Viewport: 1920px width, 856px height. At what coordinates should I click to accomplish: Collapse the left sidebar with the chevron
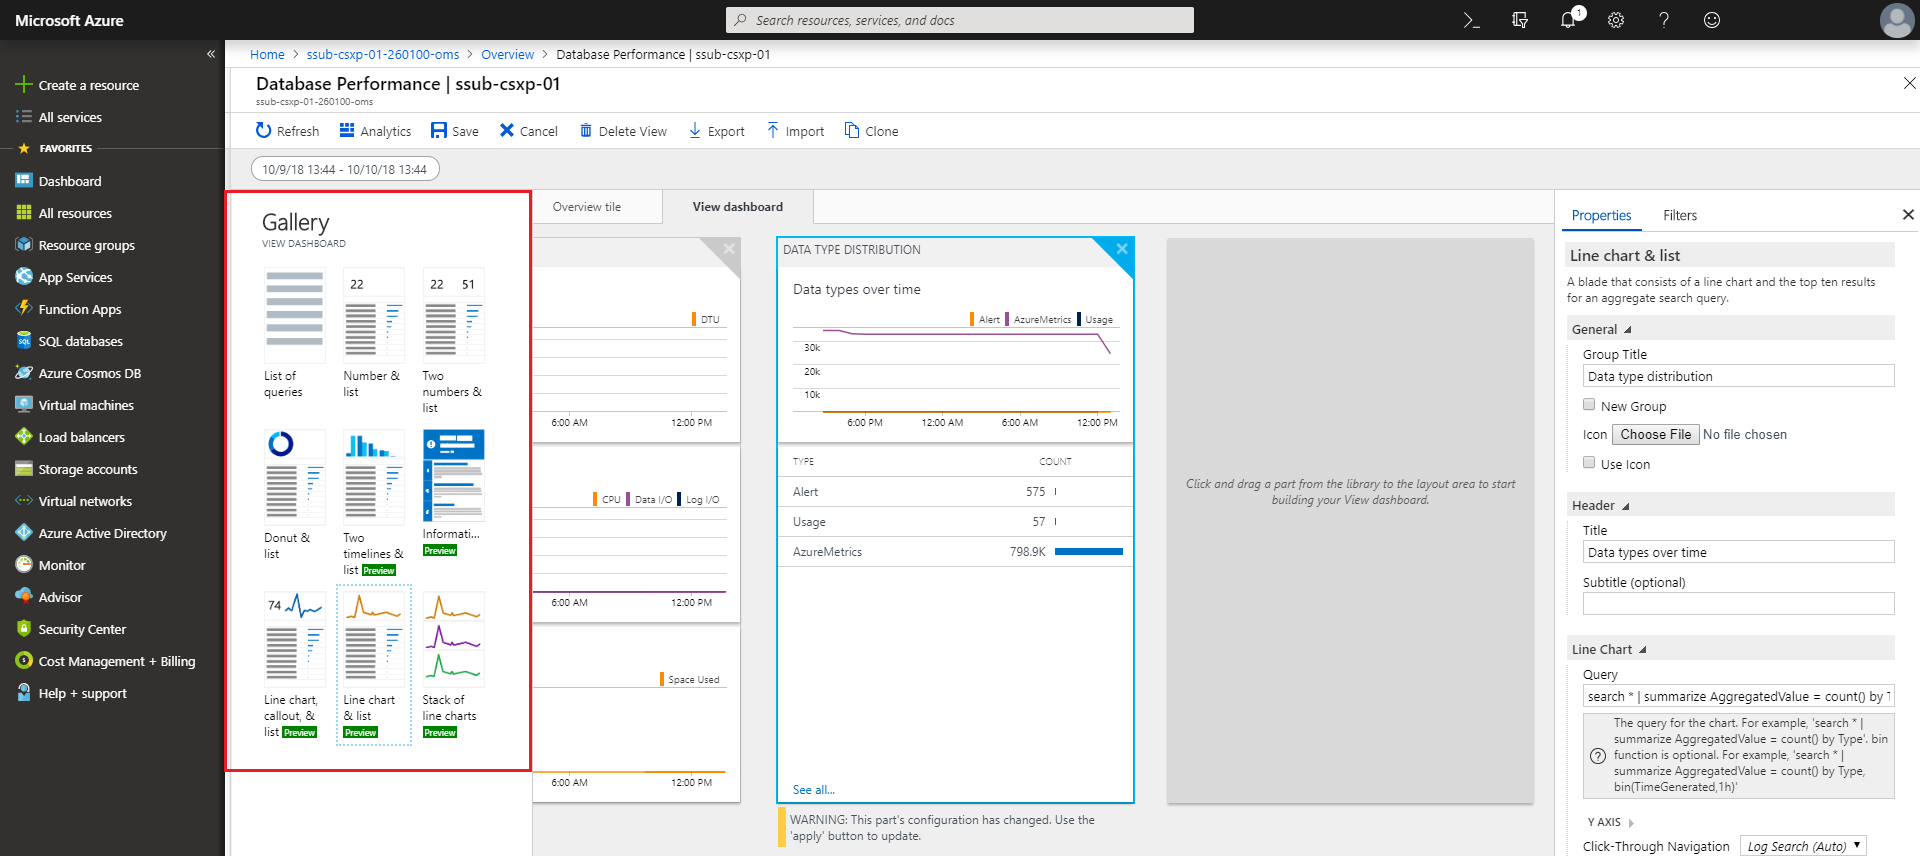click(211, 54)
